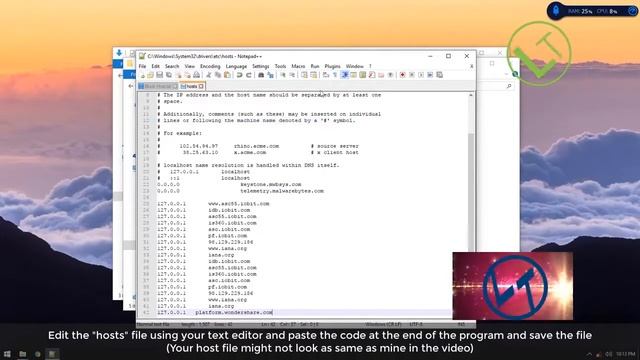Open the File menu
The height and width of the screenshot is (360, 640).
coord(142,66)
